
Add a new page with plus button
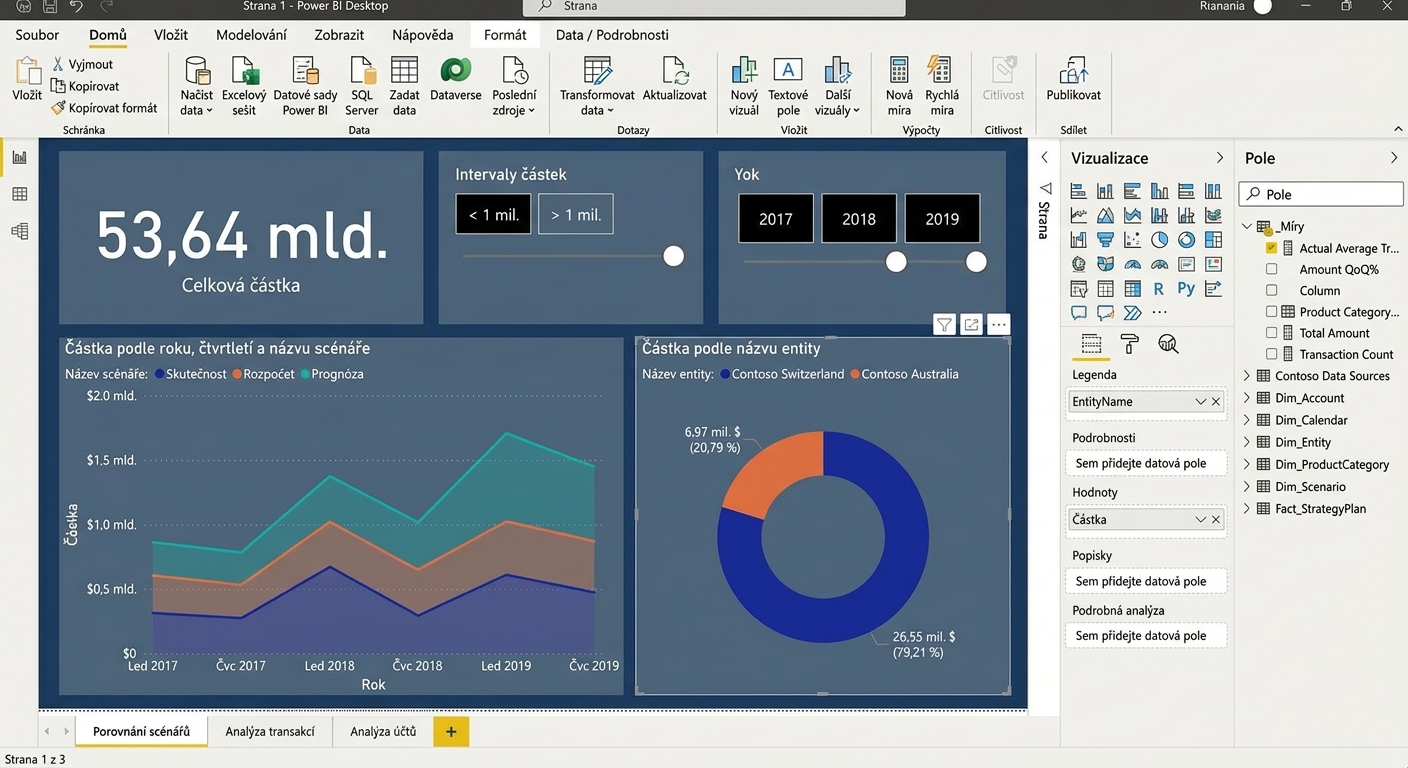pyautogui.click(x=451, y=732)
